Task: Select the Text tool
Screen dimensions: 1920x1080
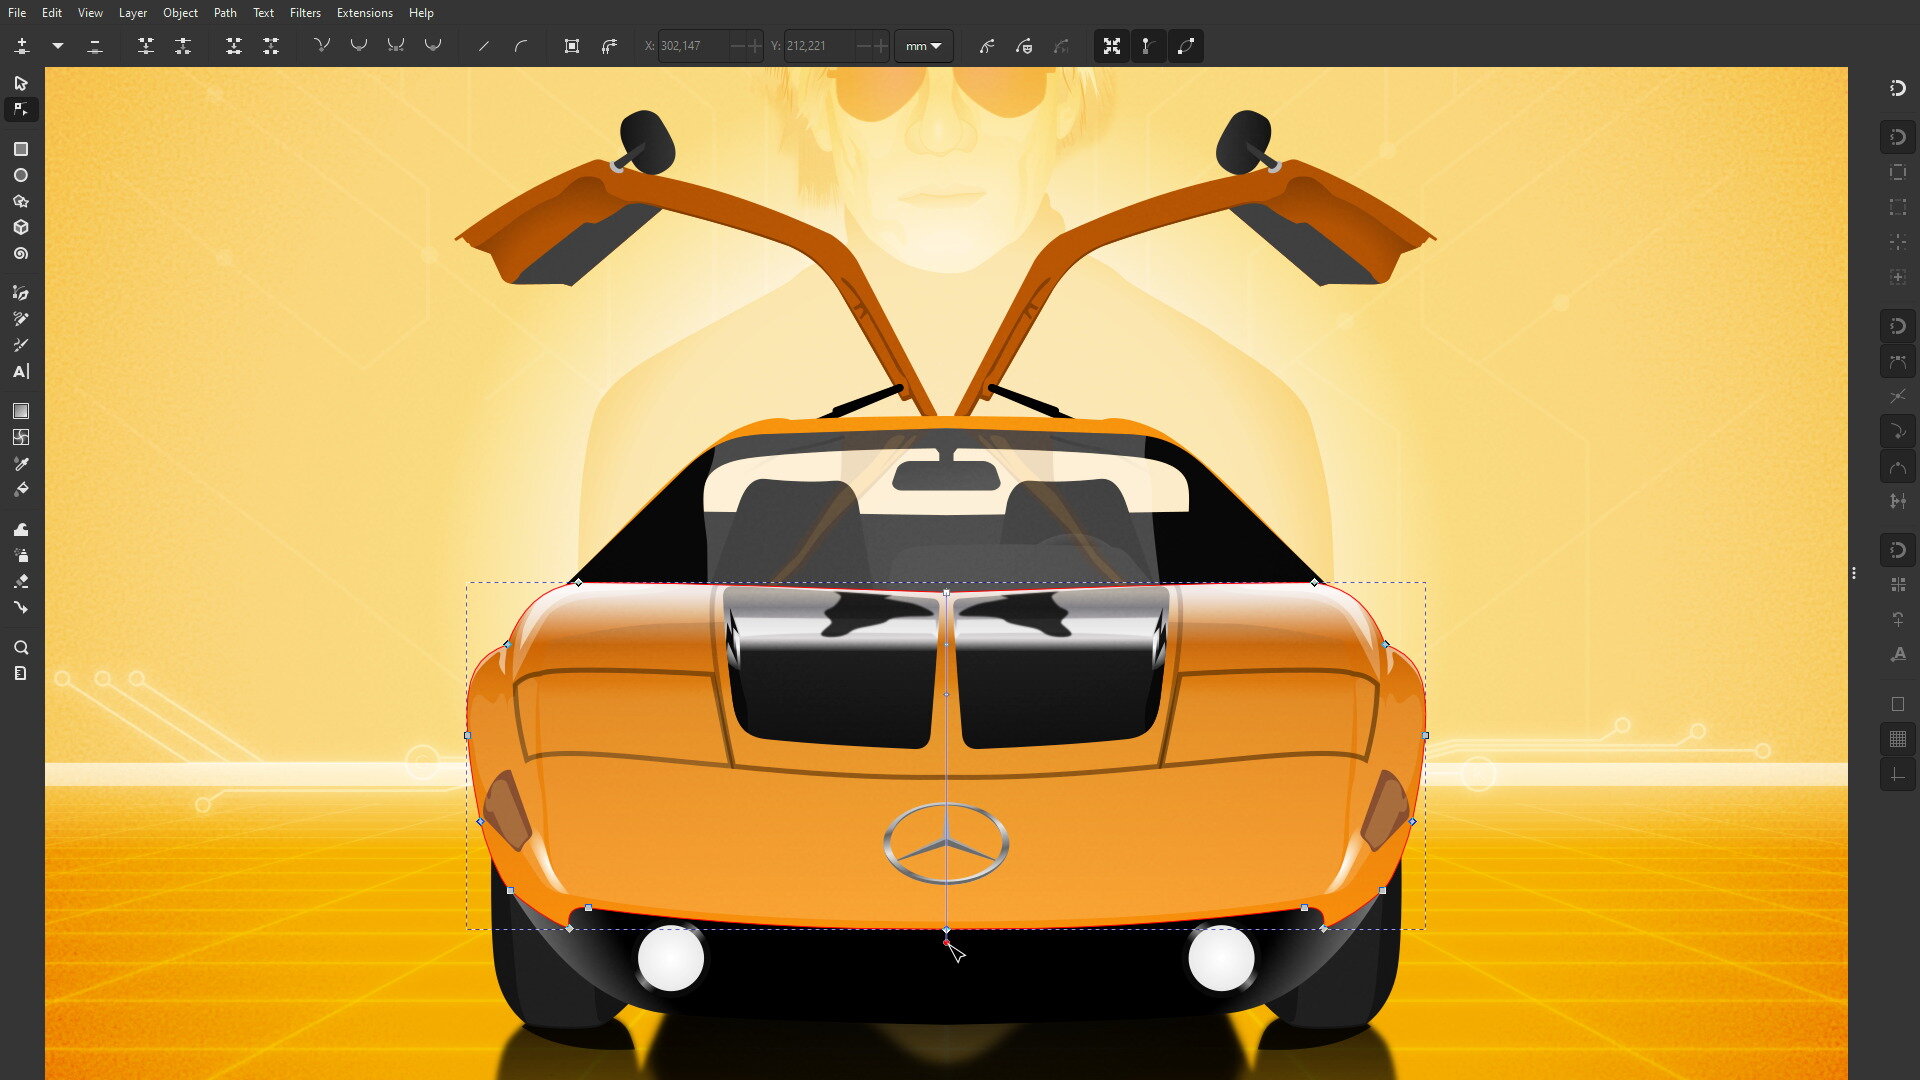Action: point(21,371)
